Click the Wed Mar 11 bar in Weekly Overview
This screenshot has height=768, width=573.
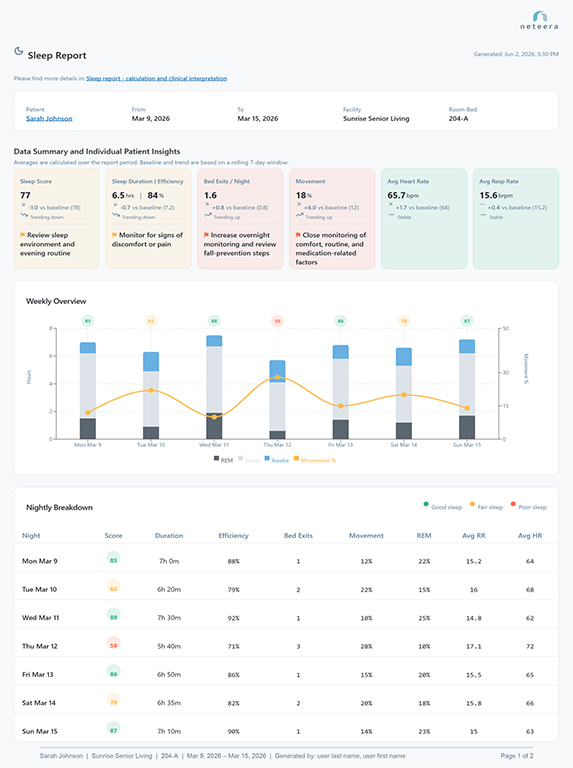point(214,387)
